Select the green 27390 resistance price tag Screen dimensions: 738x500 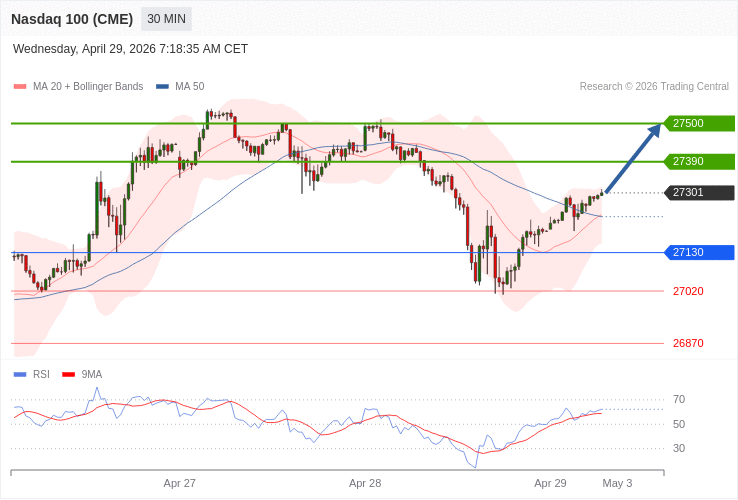click(x=699, y=161)
